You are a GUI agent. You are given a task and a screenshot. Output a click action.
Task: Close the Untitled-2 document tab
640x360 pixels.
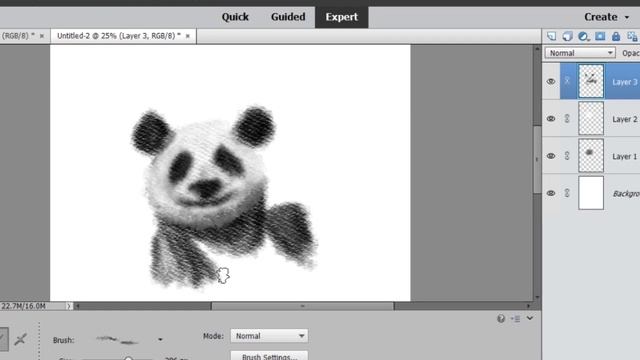click(188, 36)
